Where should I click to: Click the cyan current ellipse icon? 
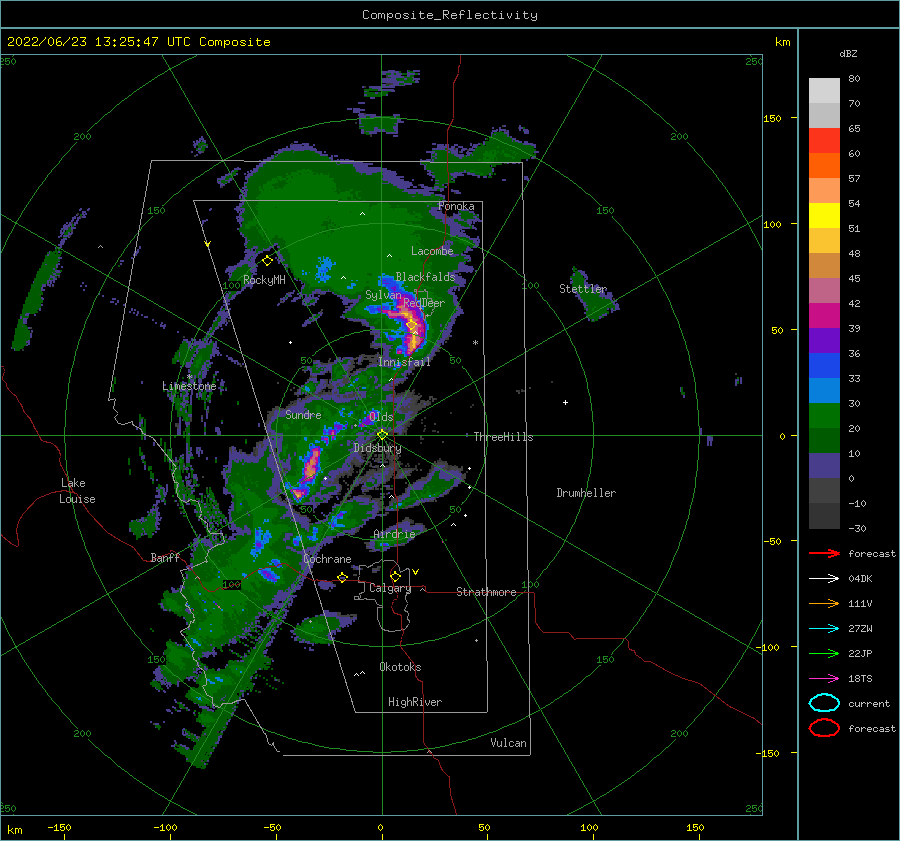point(824,703)
